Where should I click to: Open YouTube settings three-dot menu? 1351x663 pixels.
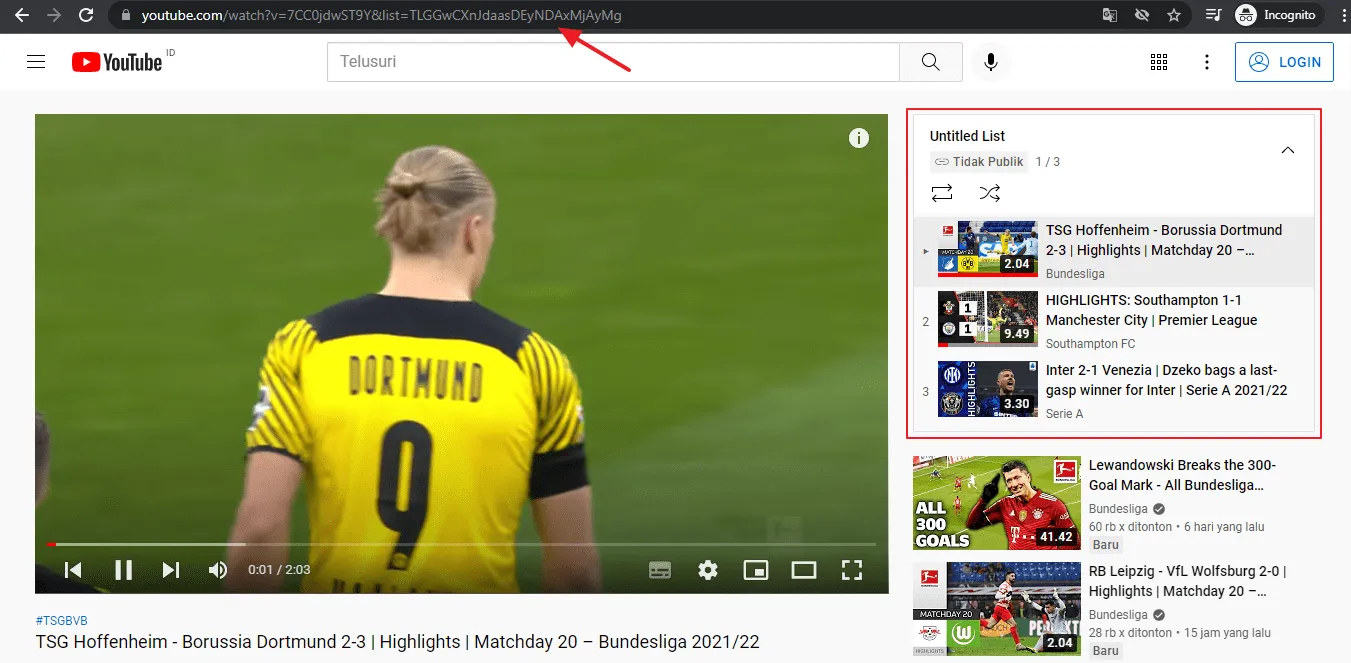pos(1207,62)
